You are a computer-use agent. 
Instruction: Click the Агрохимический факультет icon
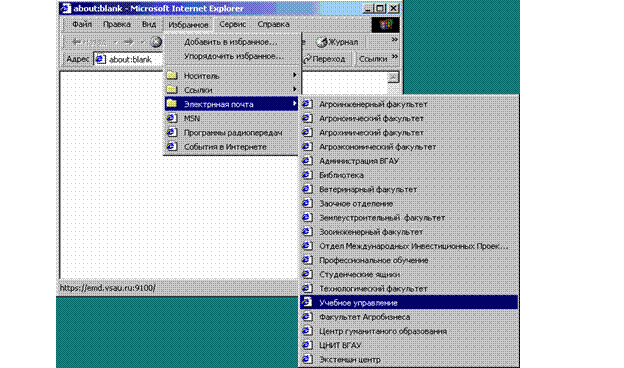[307, 132]
